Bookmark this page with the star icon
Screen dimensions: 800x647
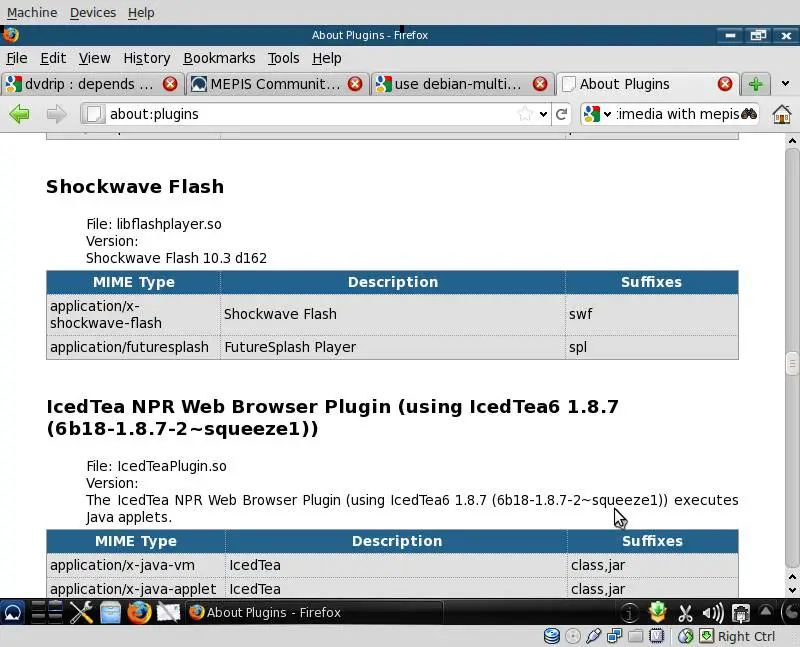coord(525,114)
